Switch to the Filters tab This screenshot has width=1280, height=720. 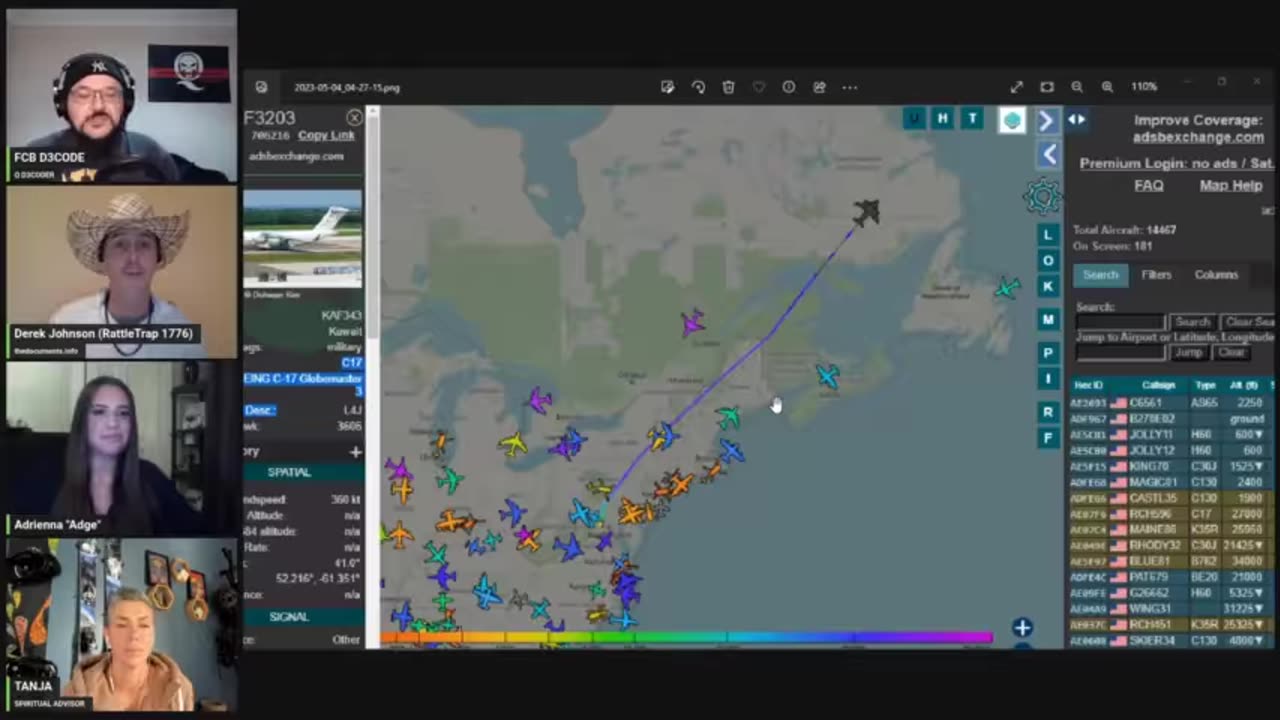coord(1156,275)
